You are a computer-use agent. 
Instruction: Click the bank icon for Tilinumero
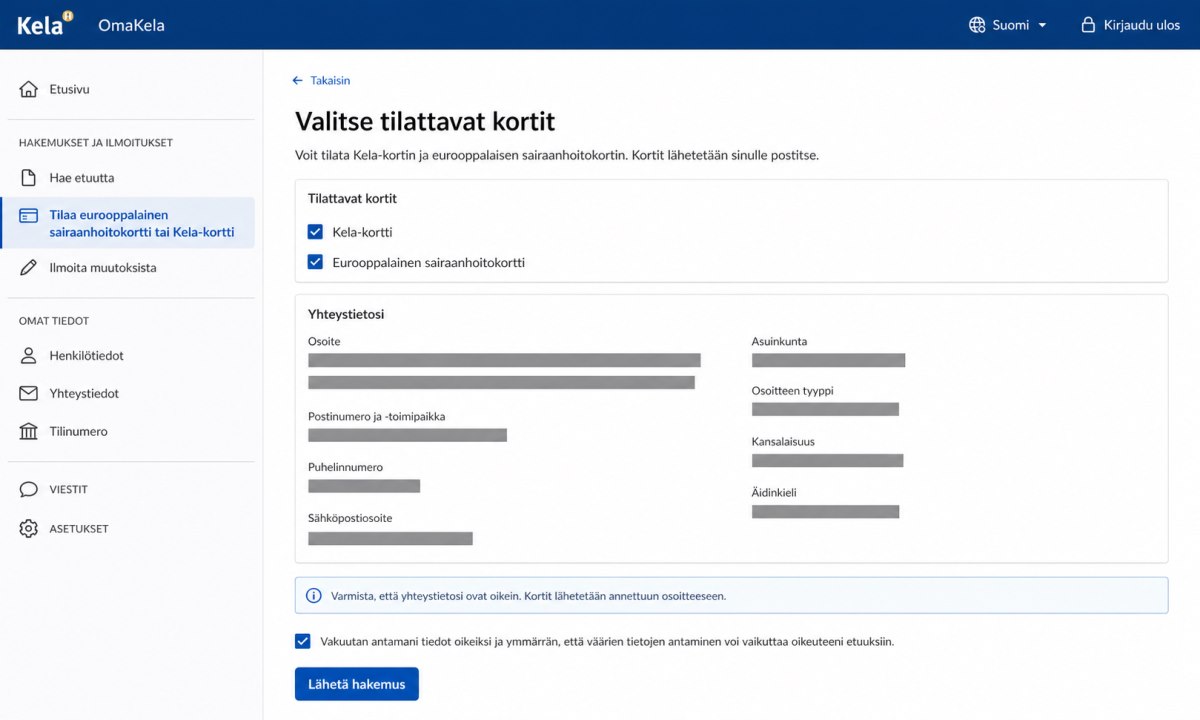(x=29, y=431)
